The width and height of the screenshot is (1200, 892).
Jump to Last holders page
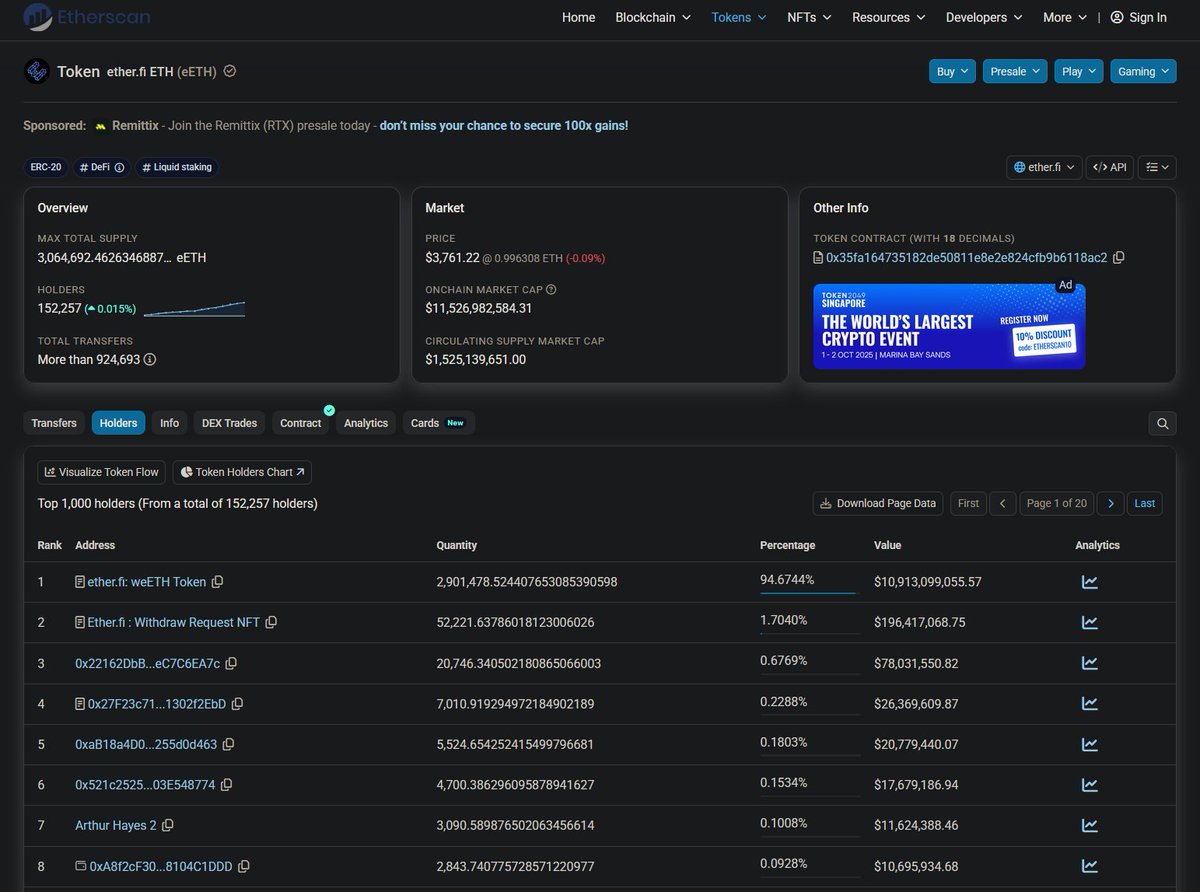[x=1145, y=503]
